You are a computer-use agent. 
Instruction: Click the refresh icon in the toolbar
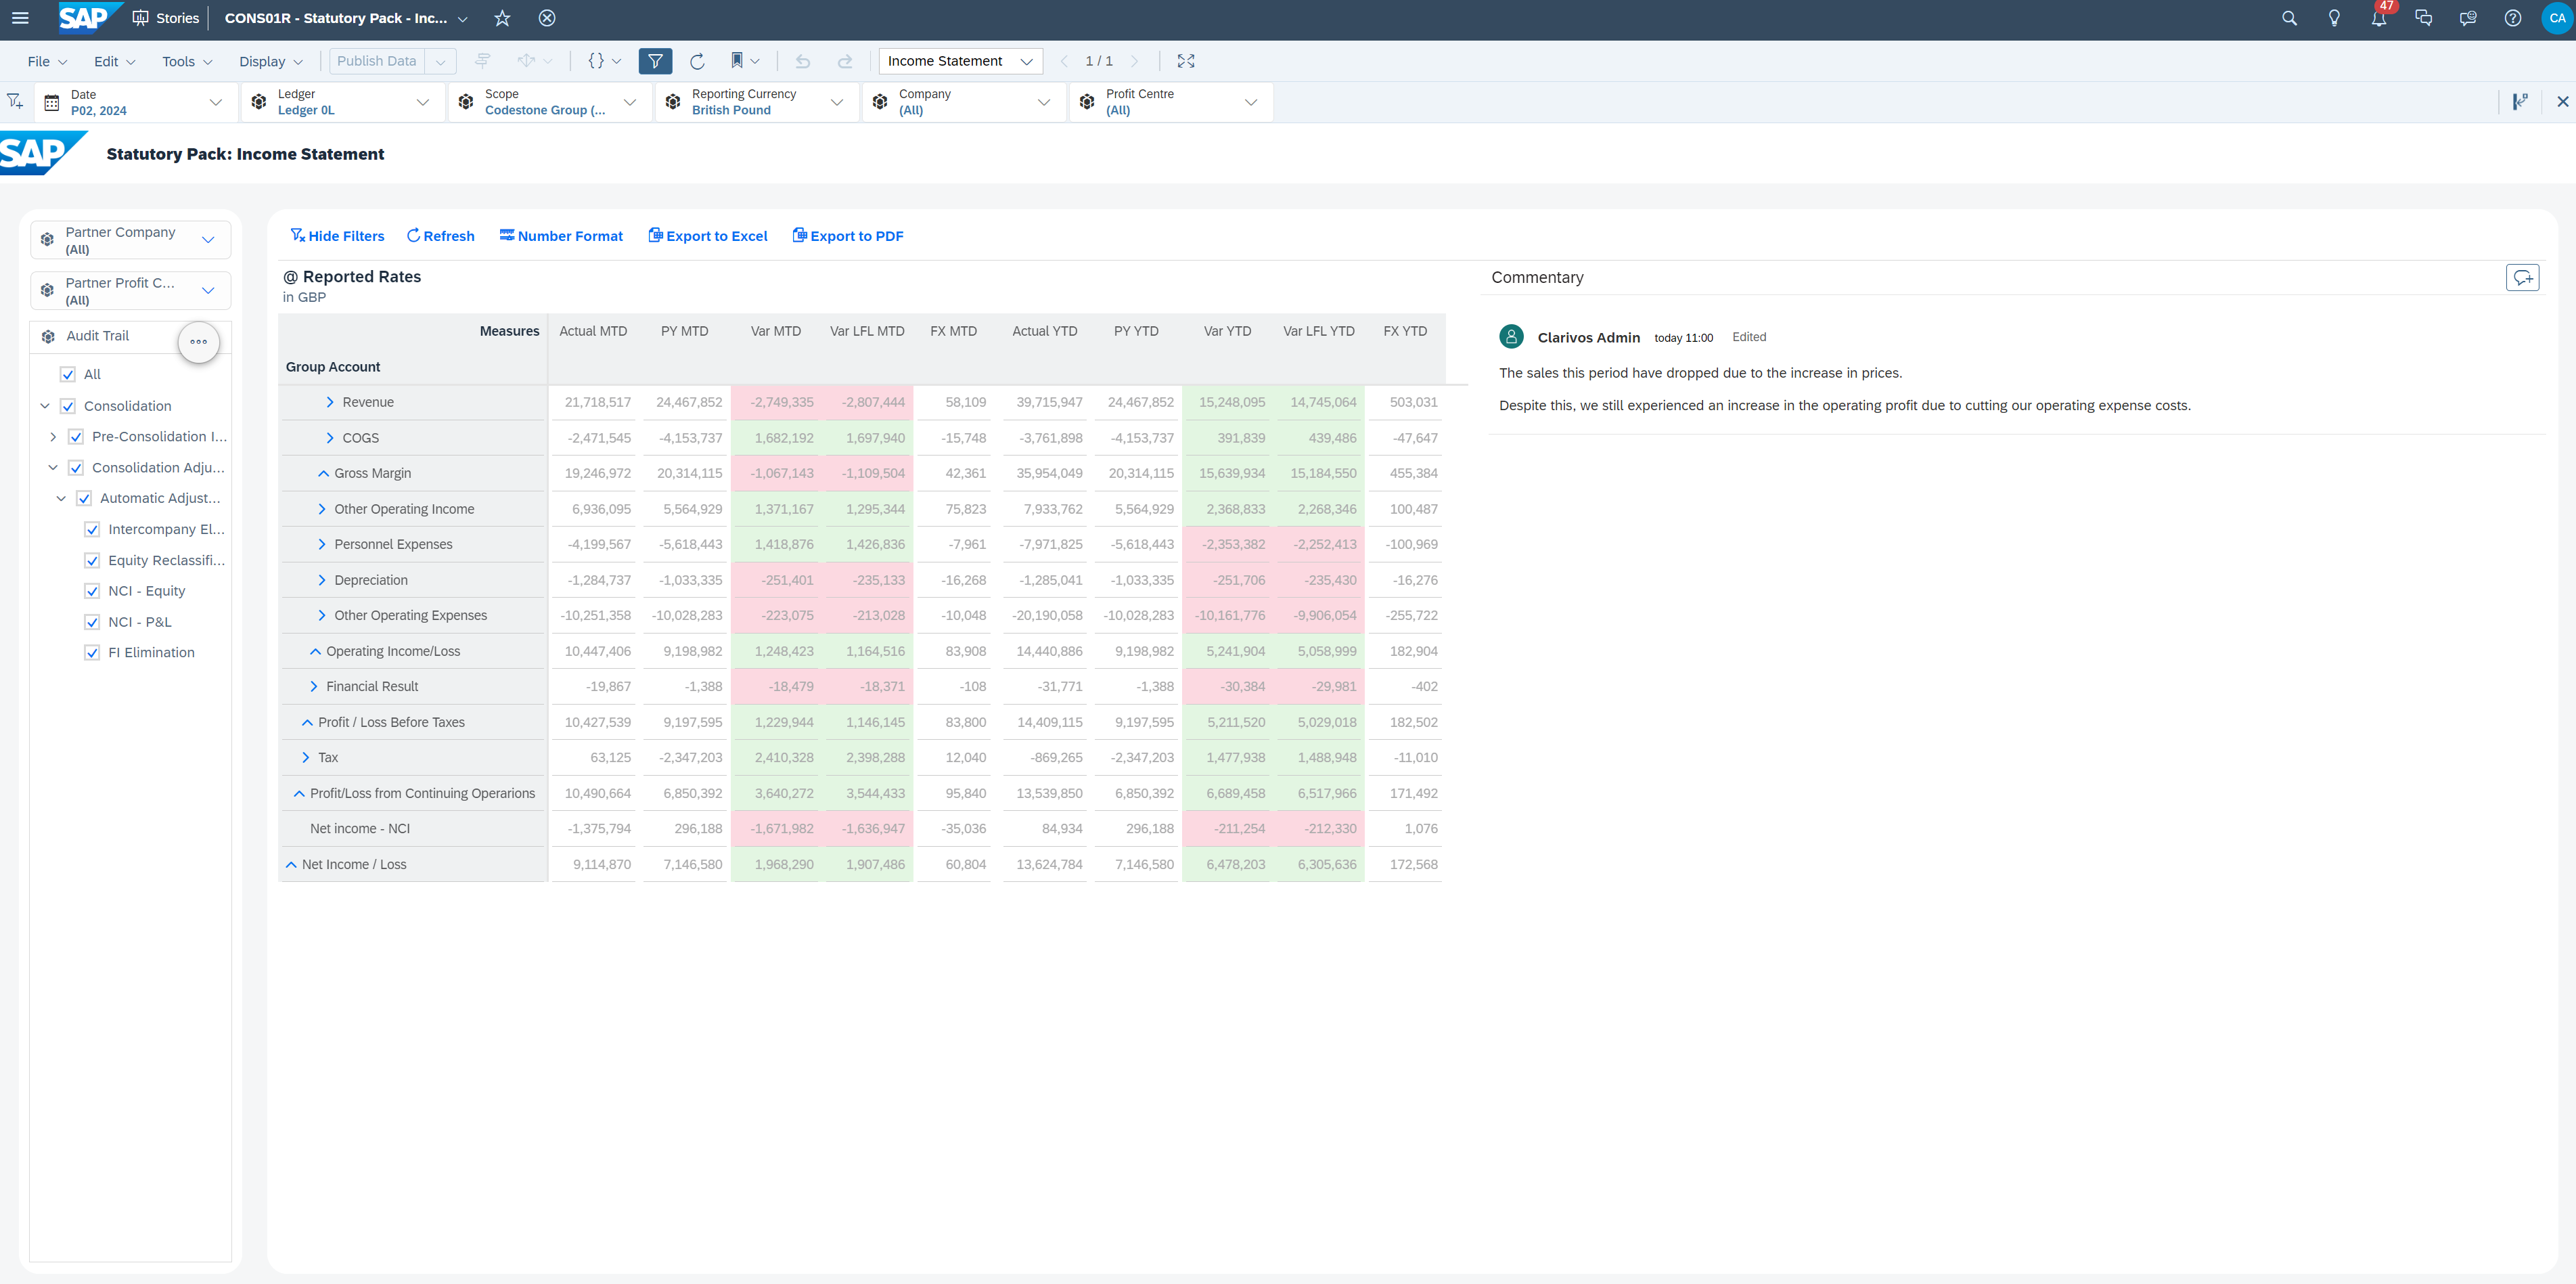pos(697,61)
